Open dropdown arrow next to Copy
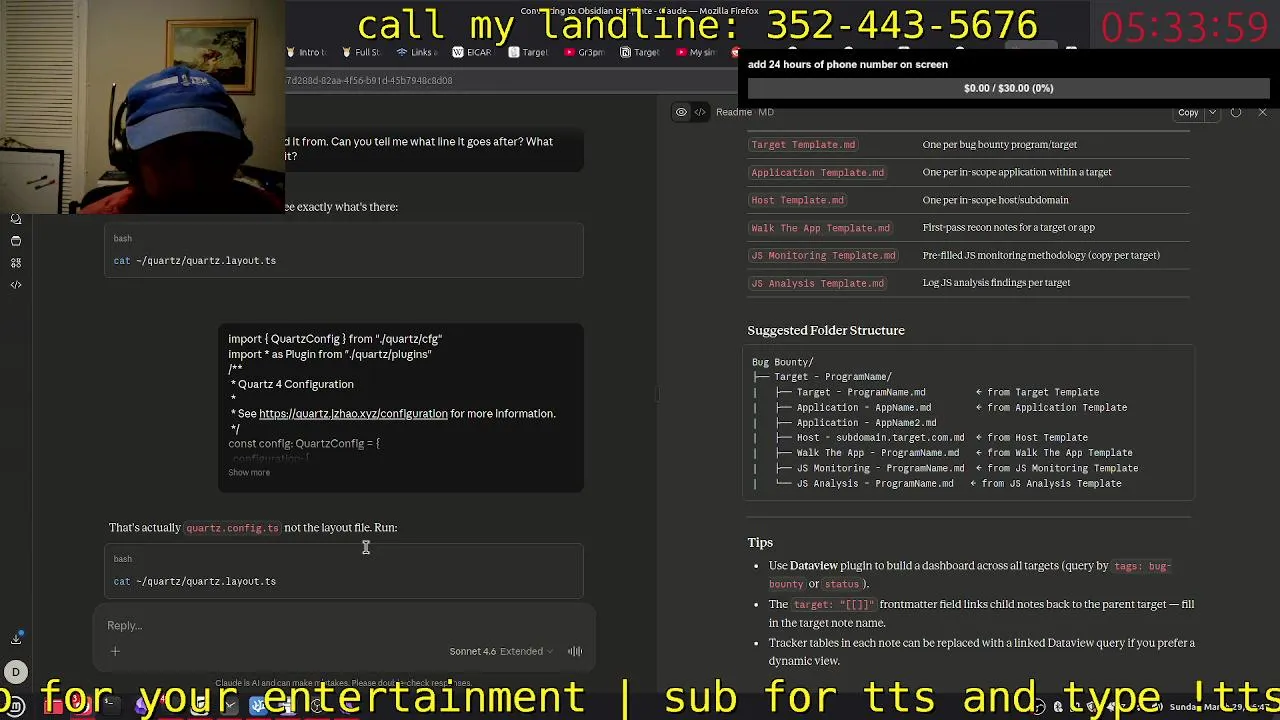1280x720 pixels. point(1212,112)
